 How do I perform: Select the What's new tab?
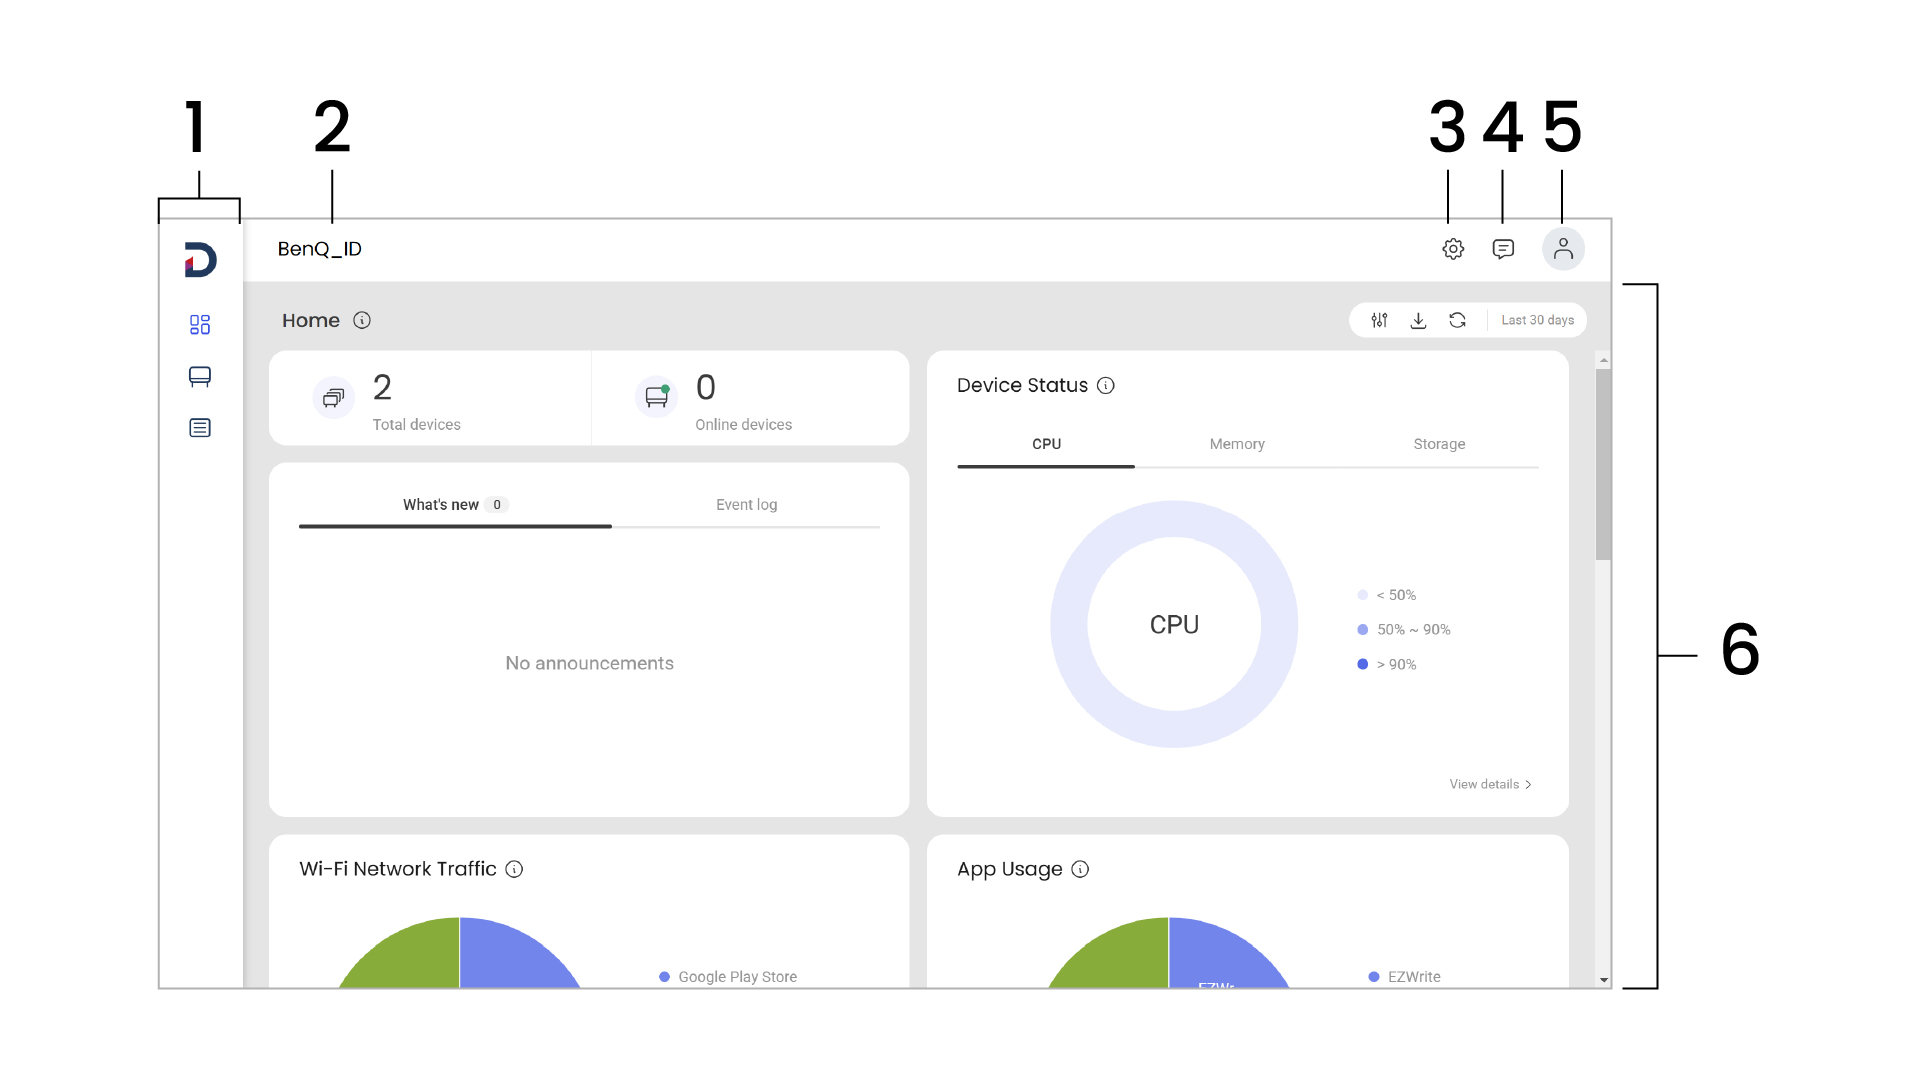click(441, 505)
